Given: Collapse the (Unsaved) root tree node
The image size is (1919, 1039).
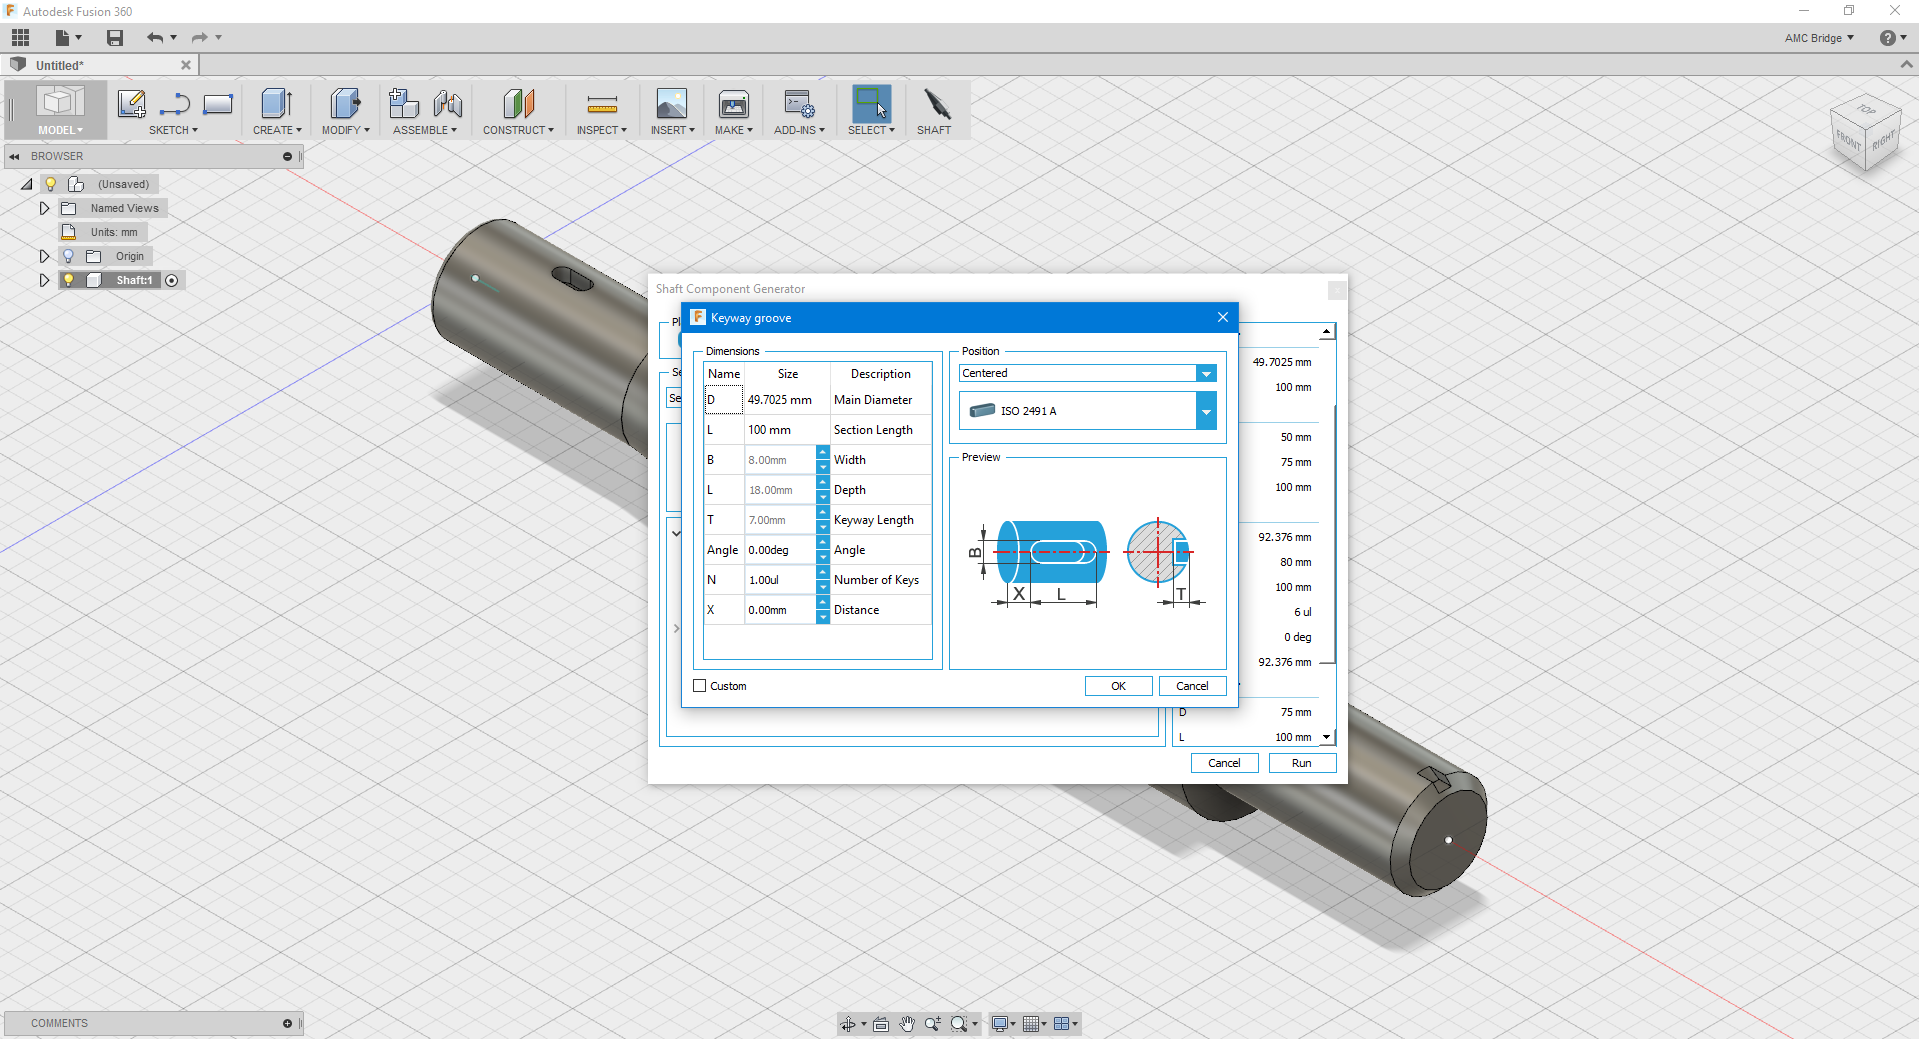Looking at the screenshot, I should [x=27, y=184].
